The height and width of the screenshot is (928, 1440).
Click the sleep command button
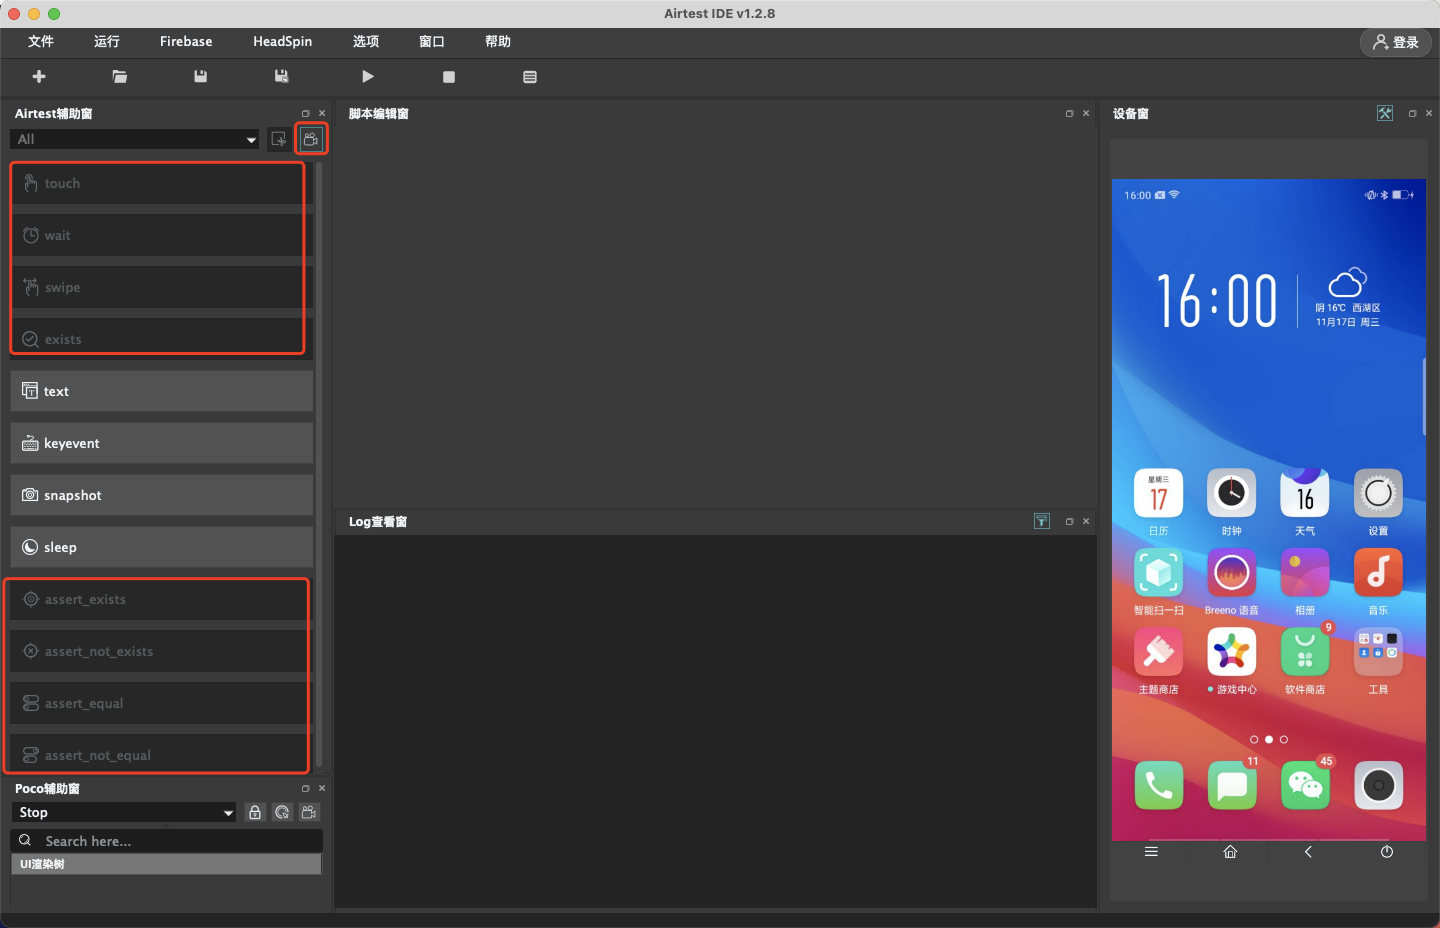162,547
